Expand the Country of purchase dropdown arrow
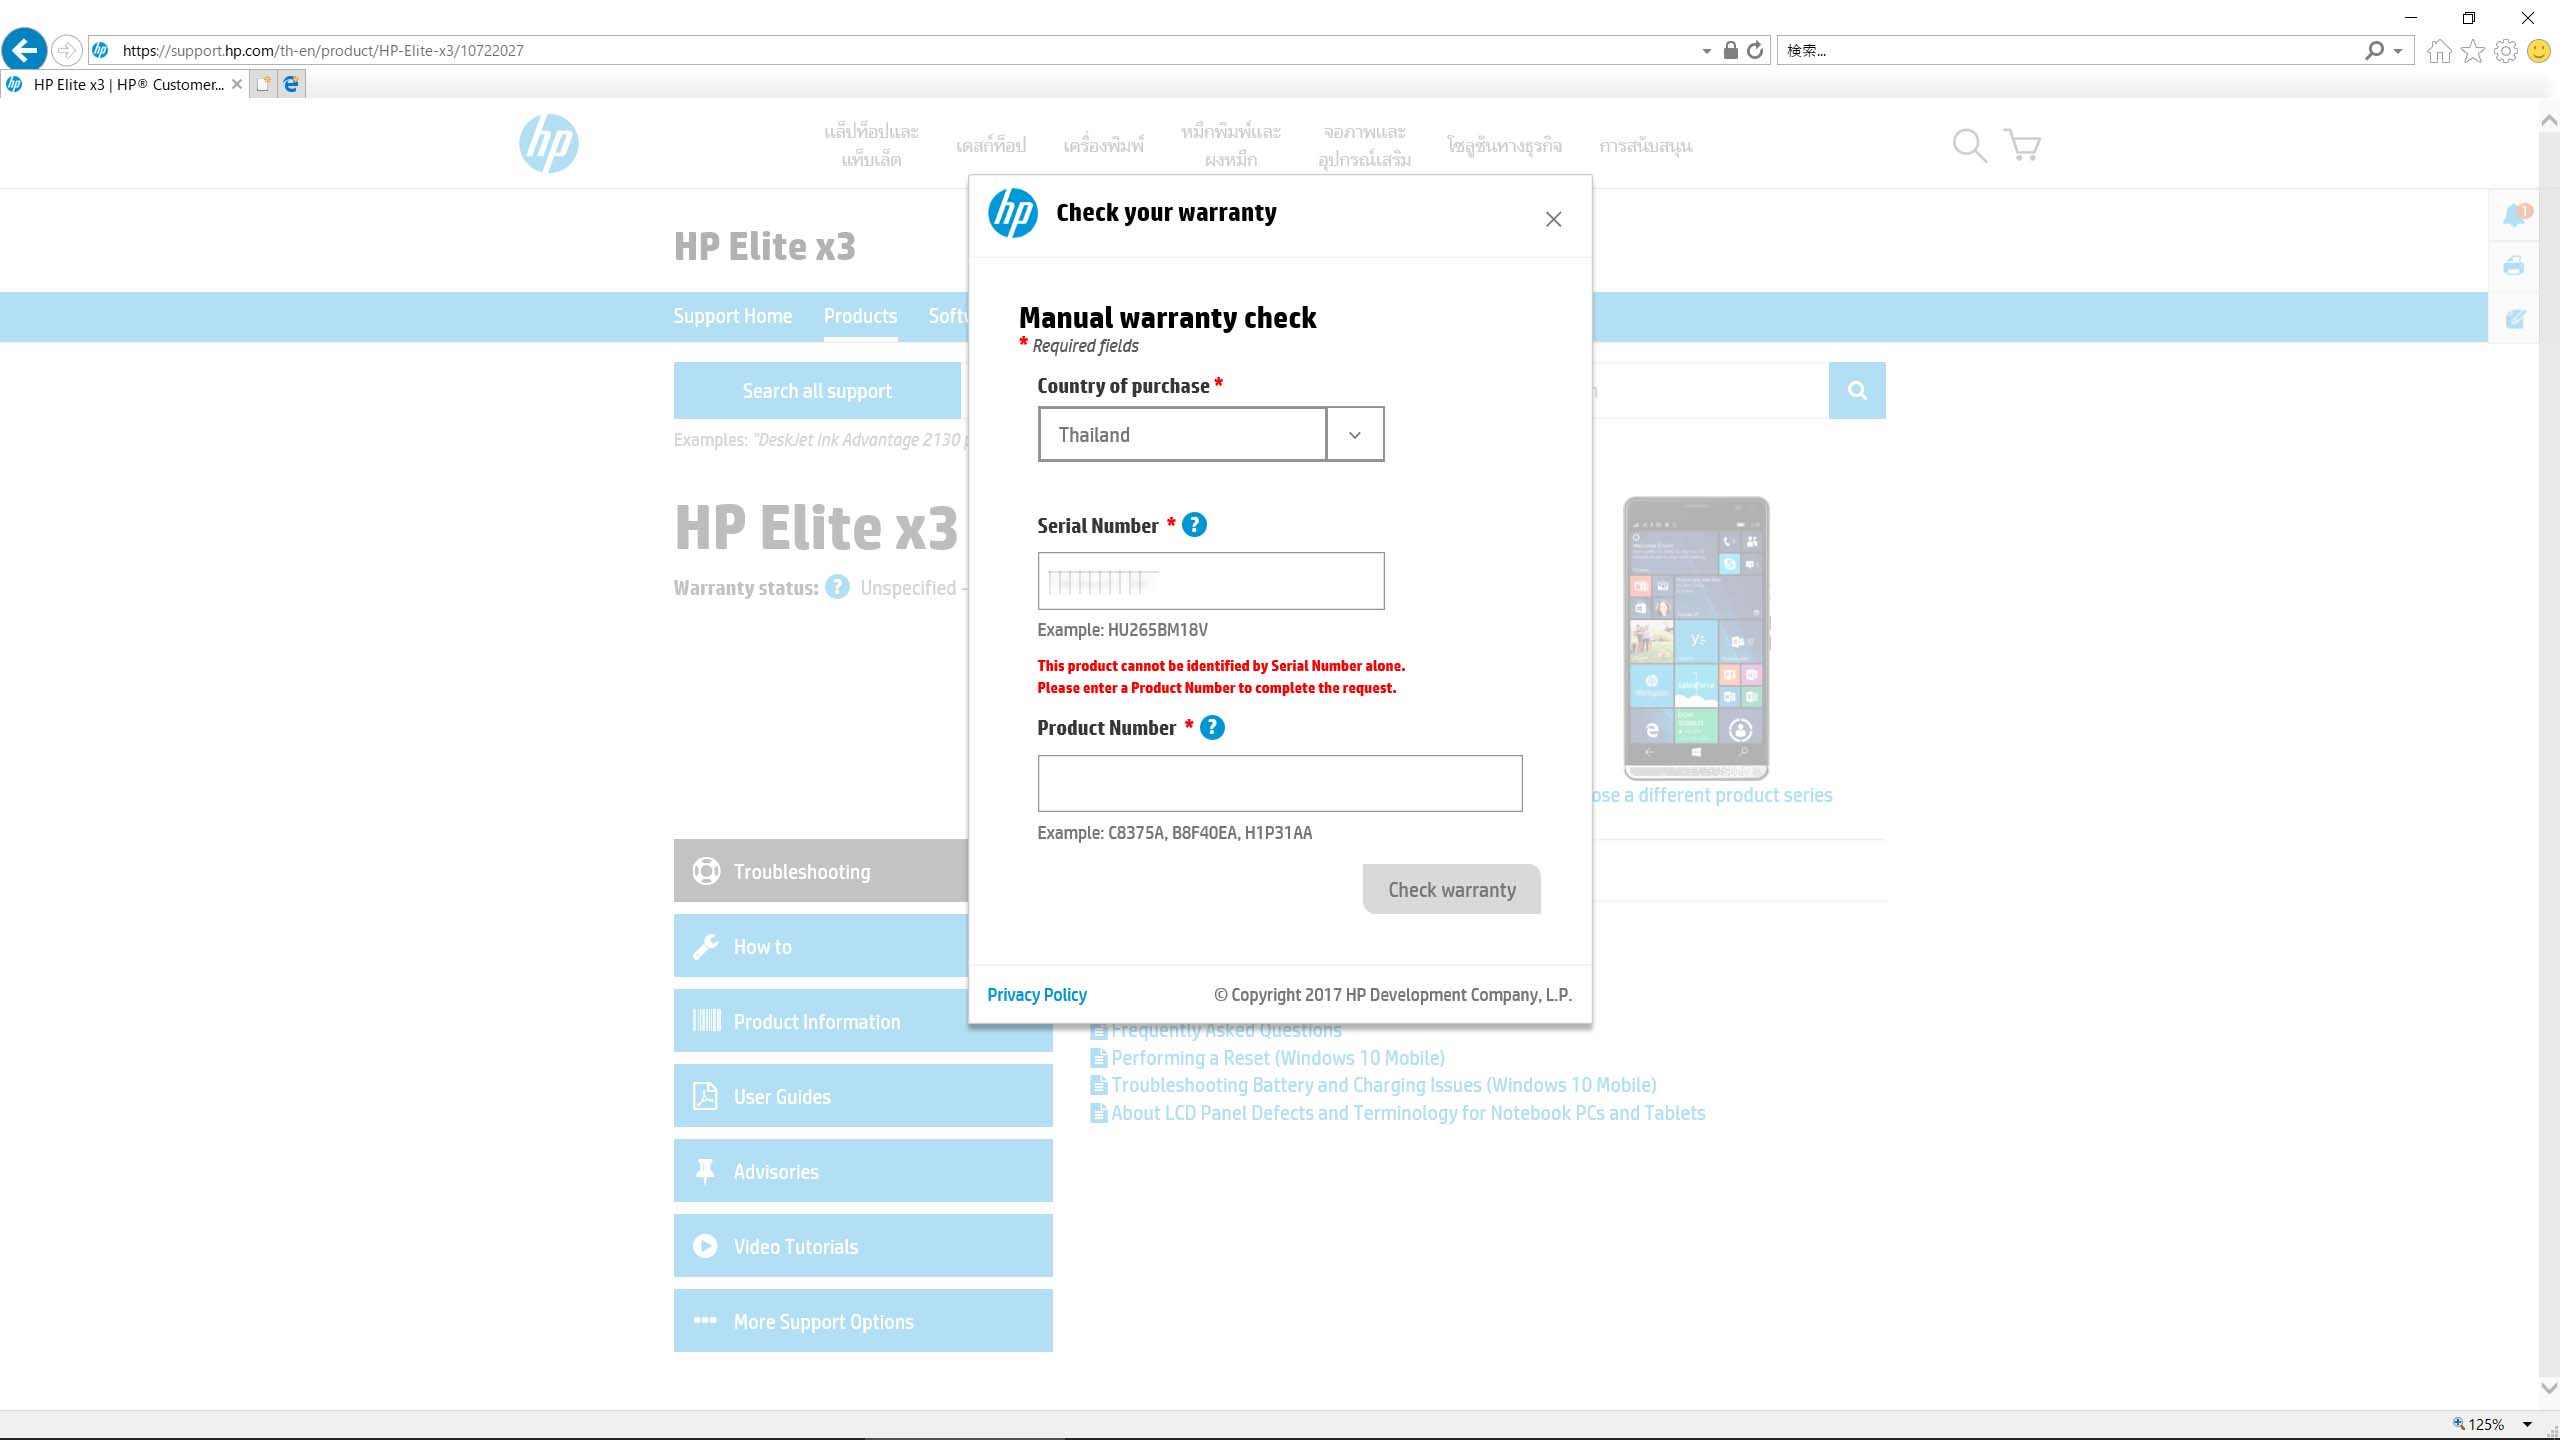 1355,435
